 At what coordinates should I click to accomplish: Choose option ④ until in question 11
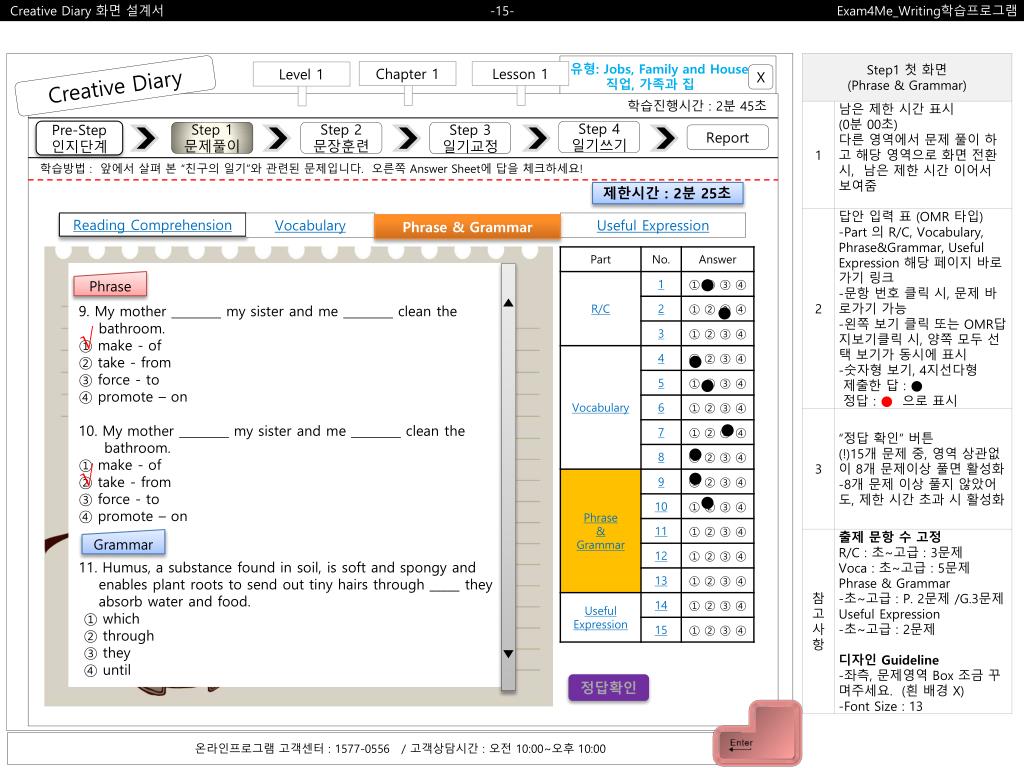pos(108,670)
